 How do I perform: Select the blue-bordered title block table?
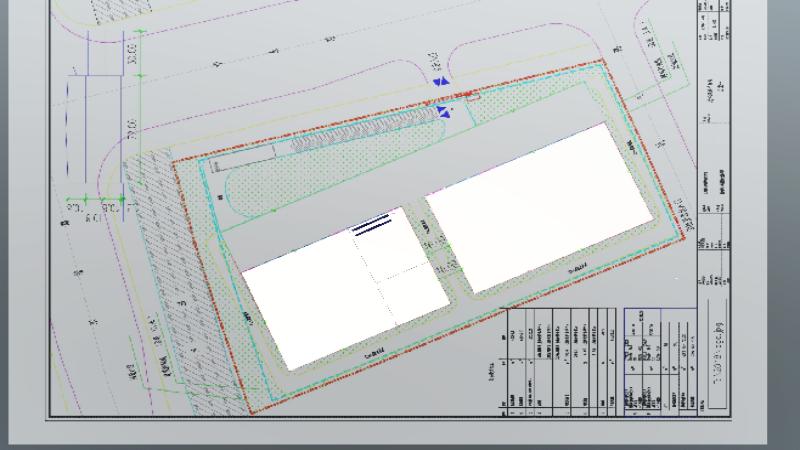pos(655,360)
